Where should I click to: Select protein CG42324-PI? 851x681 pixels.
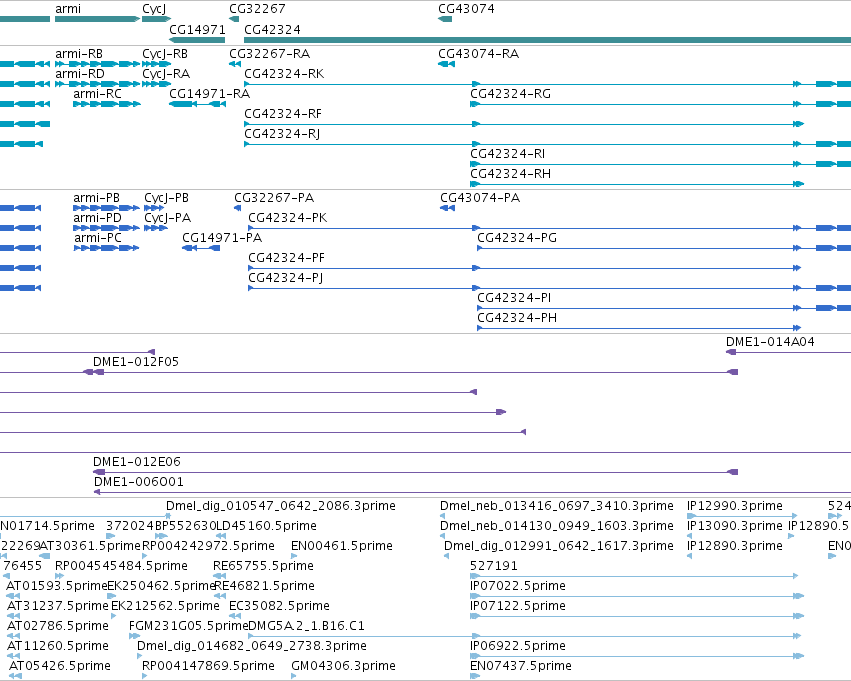pos(514,298)
